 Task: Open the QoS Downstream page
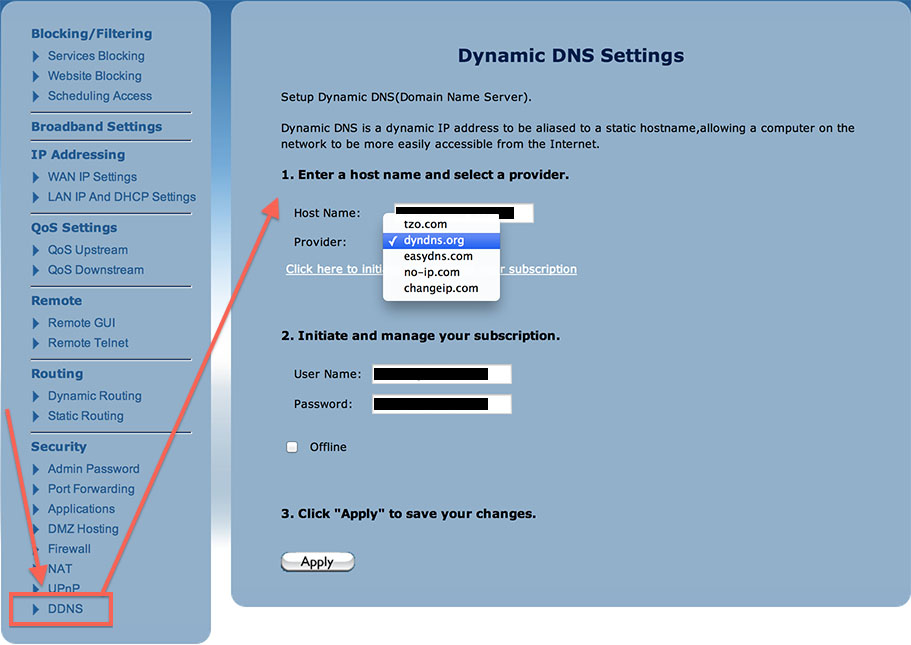pos(96,270)
